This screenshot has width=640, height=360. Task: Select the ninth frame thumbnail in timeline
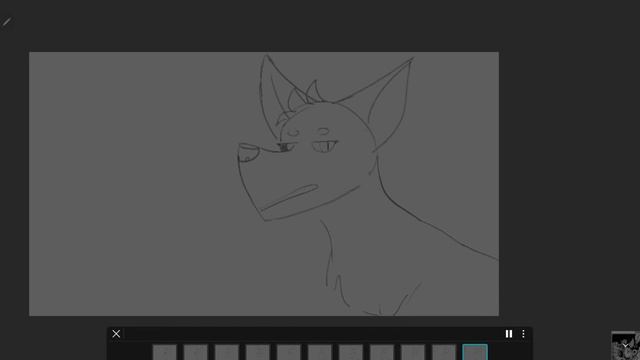point(413,352)
